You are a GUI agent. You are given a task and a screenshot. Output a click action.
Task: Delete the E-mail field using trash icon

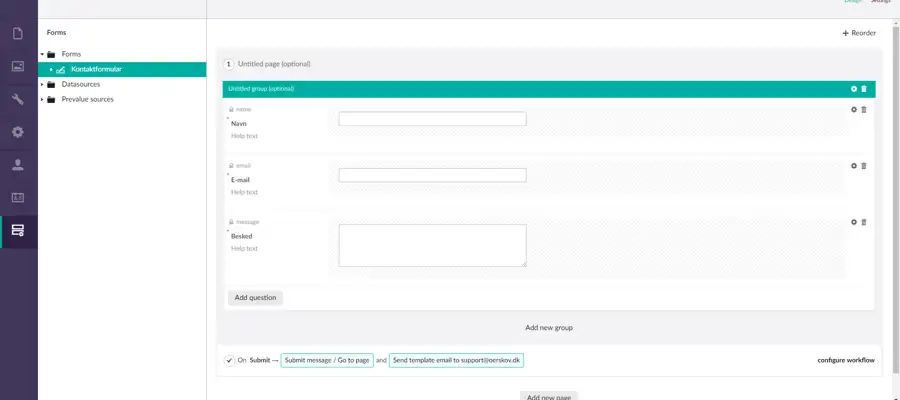[864, 166]
